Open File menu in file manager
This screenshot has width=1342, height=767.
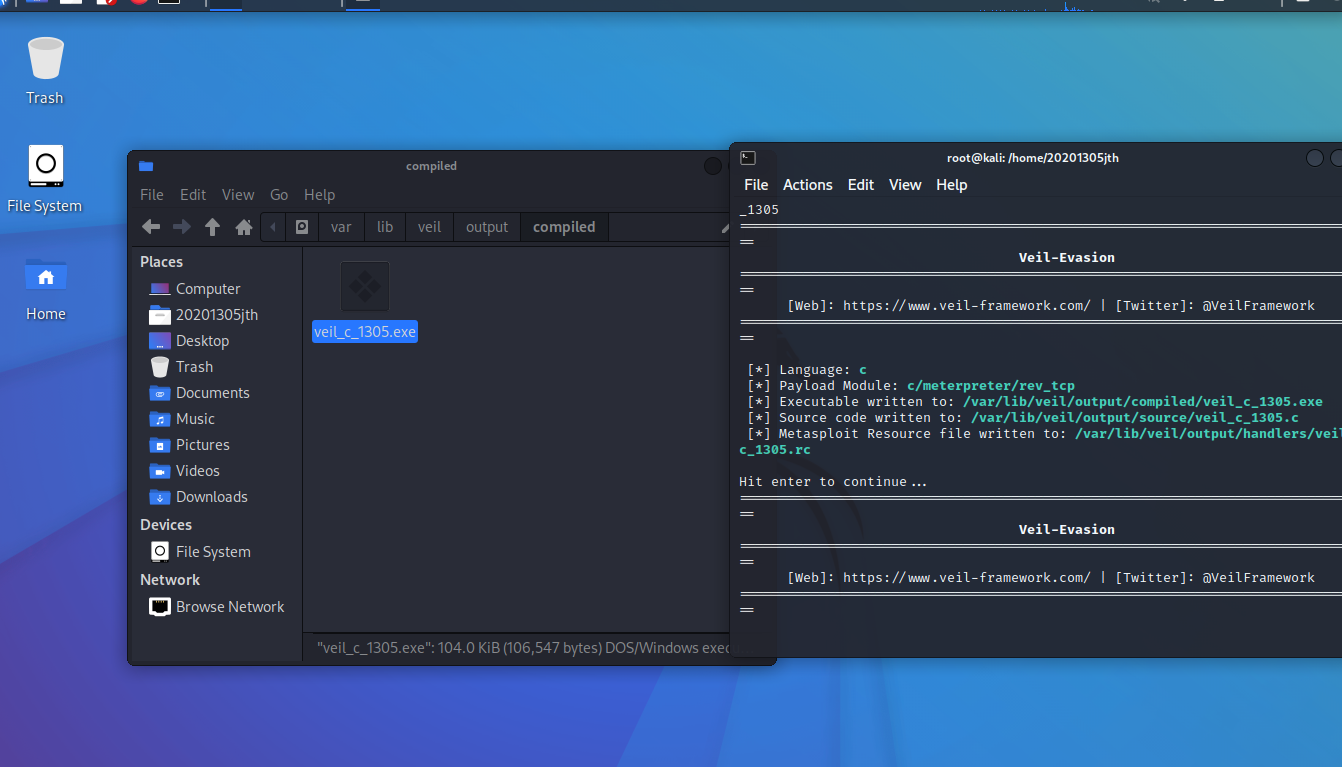coord(152,195)
